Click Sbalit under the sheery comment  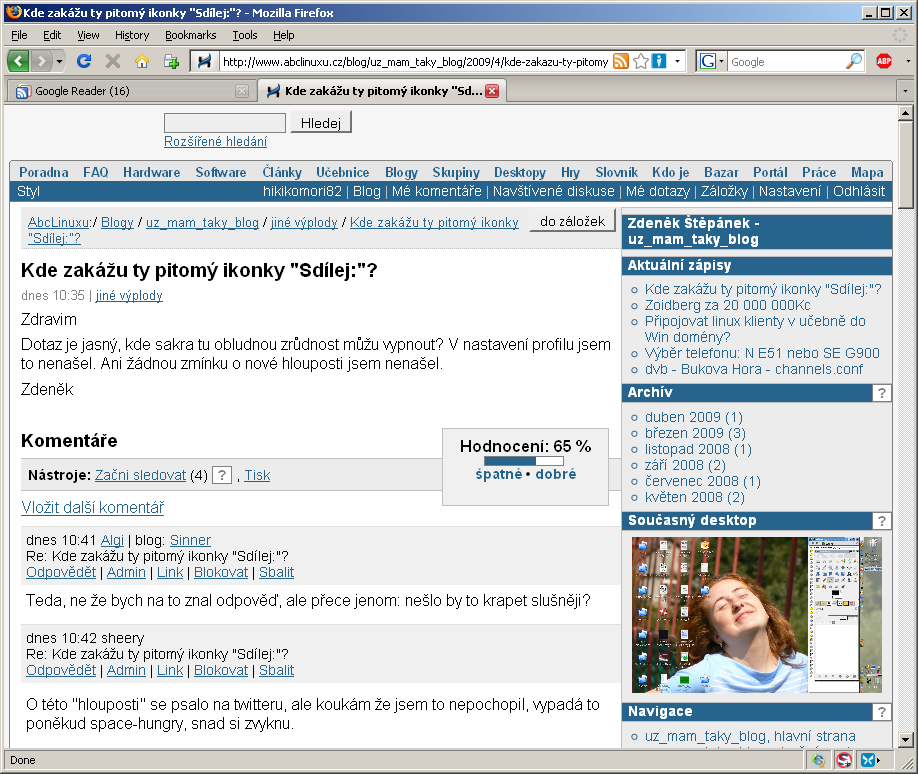coord(276,670)
